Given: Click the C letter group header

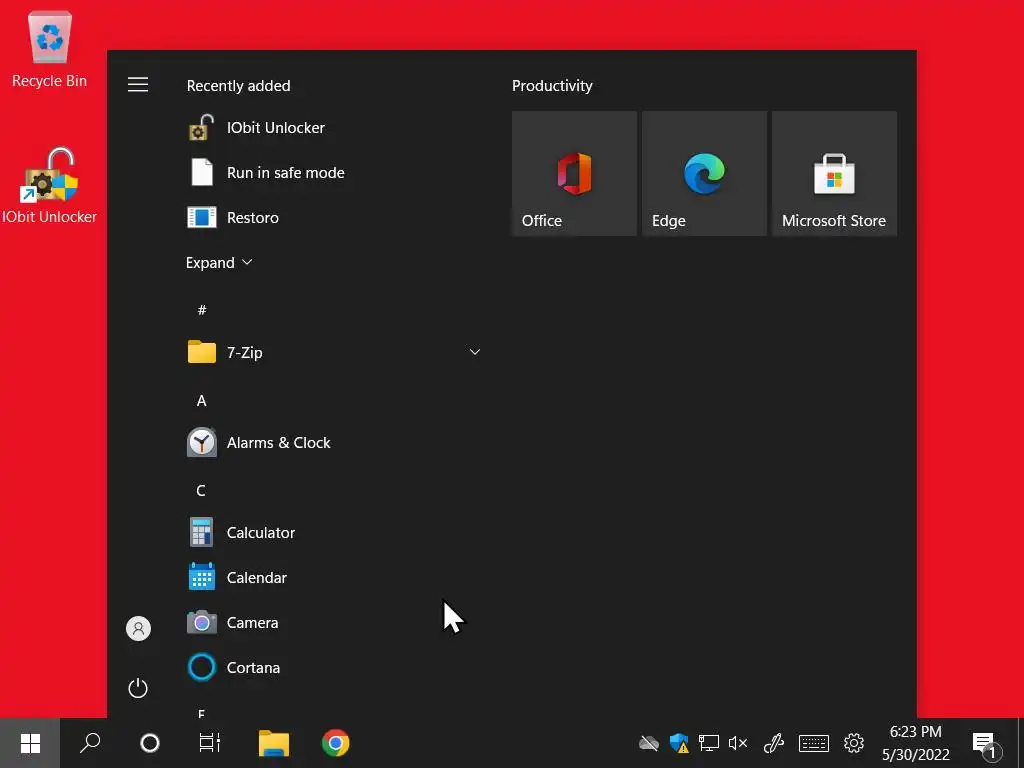Looking at the screenshot, I should (x=201, y=490).
